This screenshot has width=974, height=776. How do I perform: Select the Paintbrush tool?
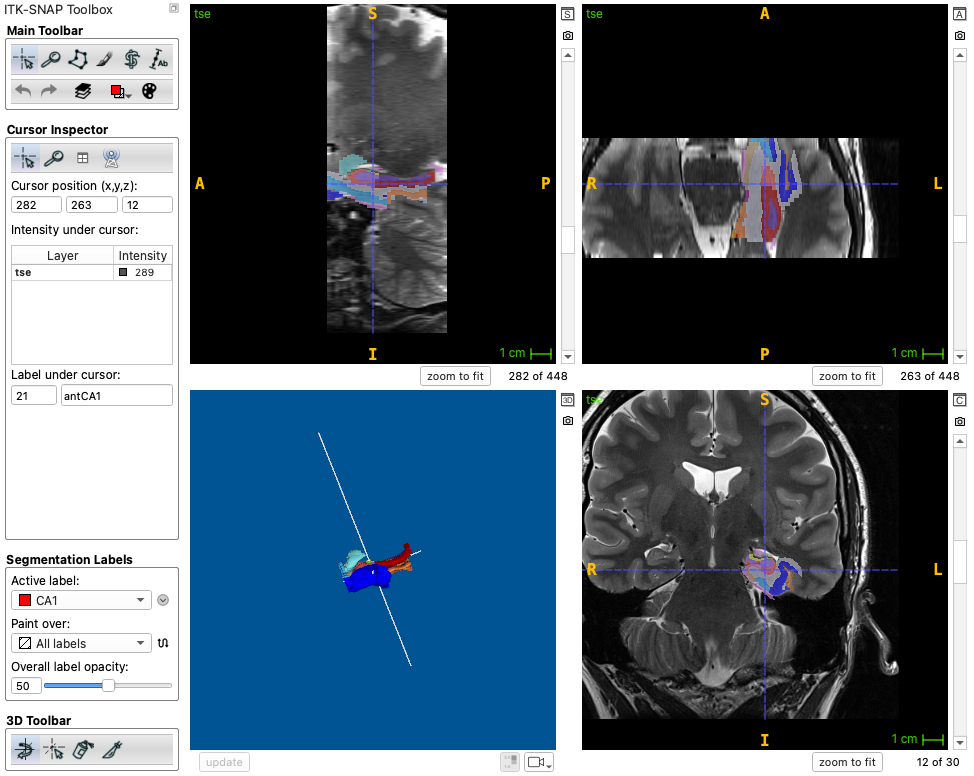tap(104, 60)
